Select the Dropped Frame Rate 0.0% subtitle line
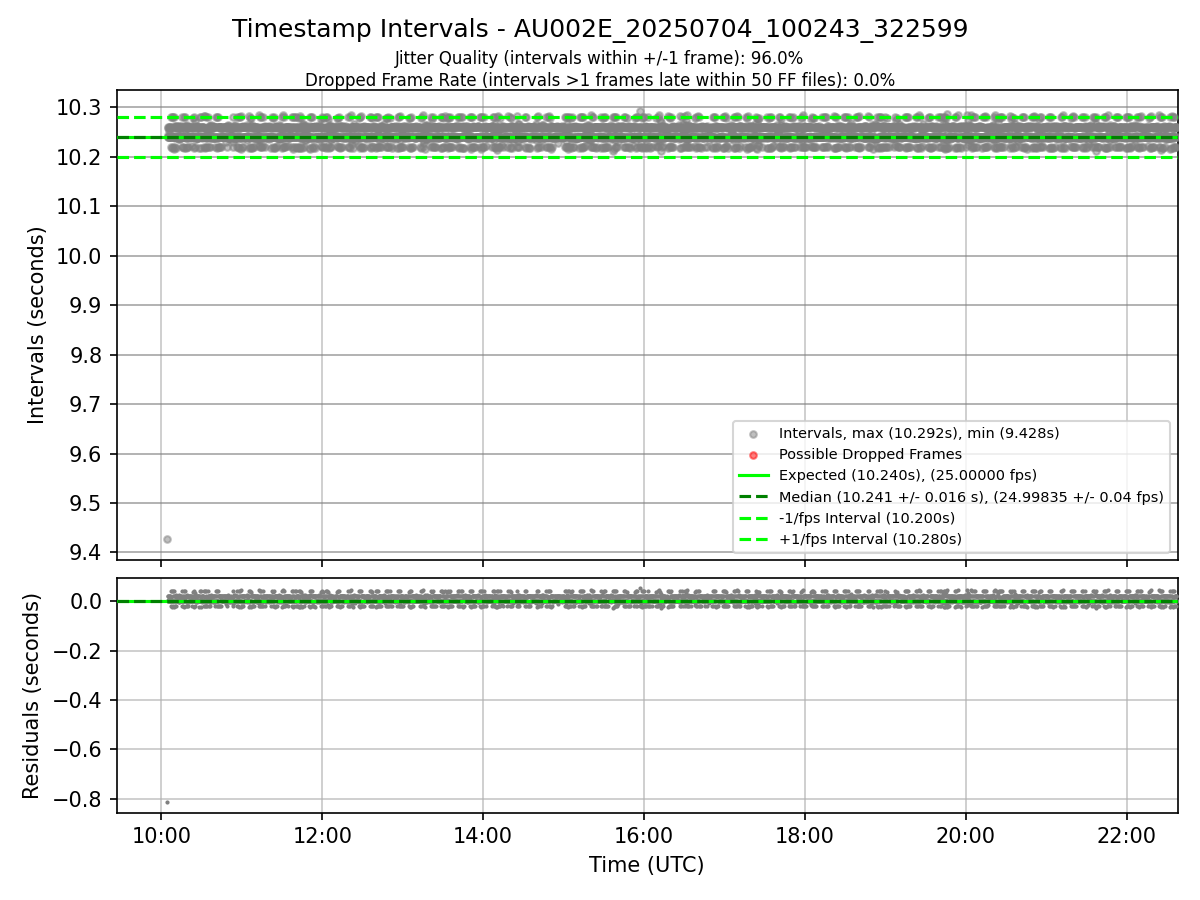The image size is (1200, 900). 600,79
